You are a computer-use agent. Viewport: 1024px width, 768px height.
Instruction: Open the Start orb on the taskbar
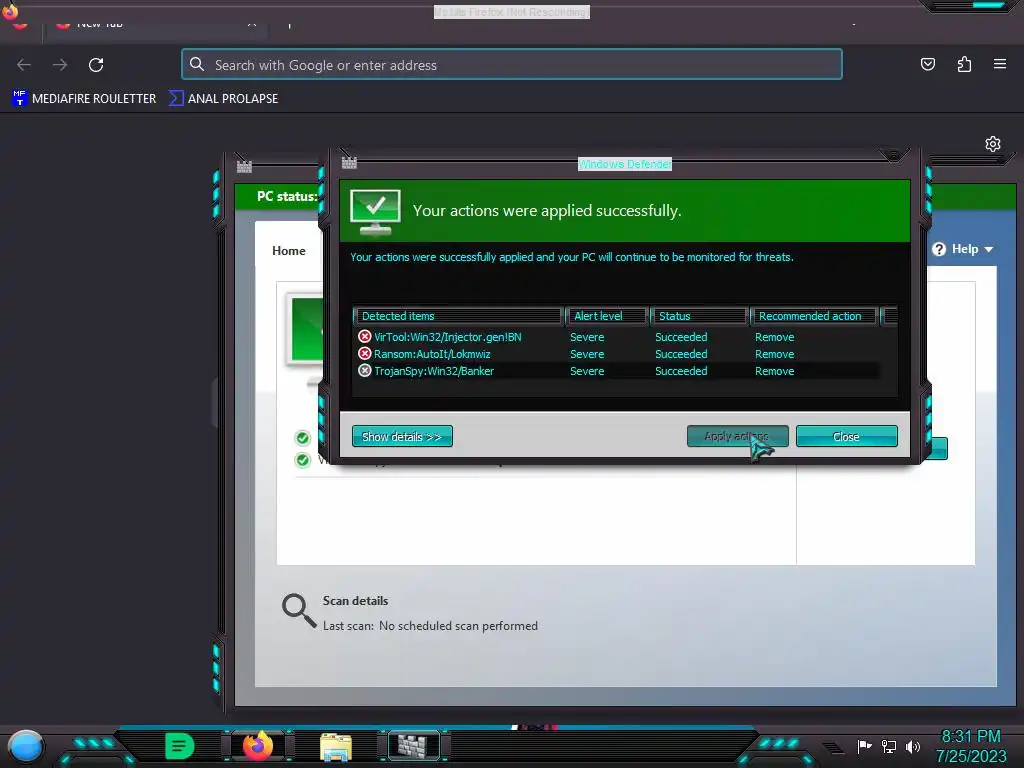click(x=25, y=746)
